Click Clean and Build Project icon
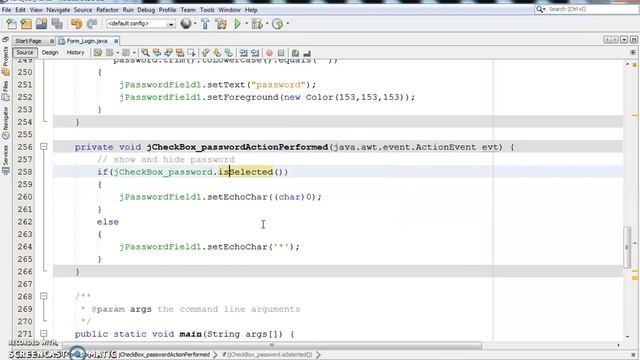 pos(221,24)
